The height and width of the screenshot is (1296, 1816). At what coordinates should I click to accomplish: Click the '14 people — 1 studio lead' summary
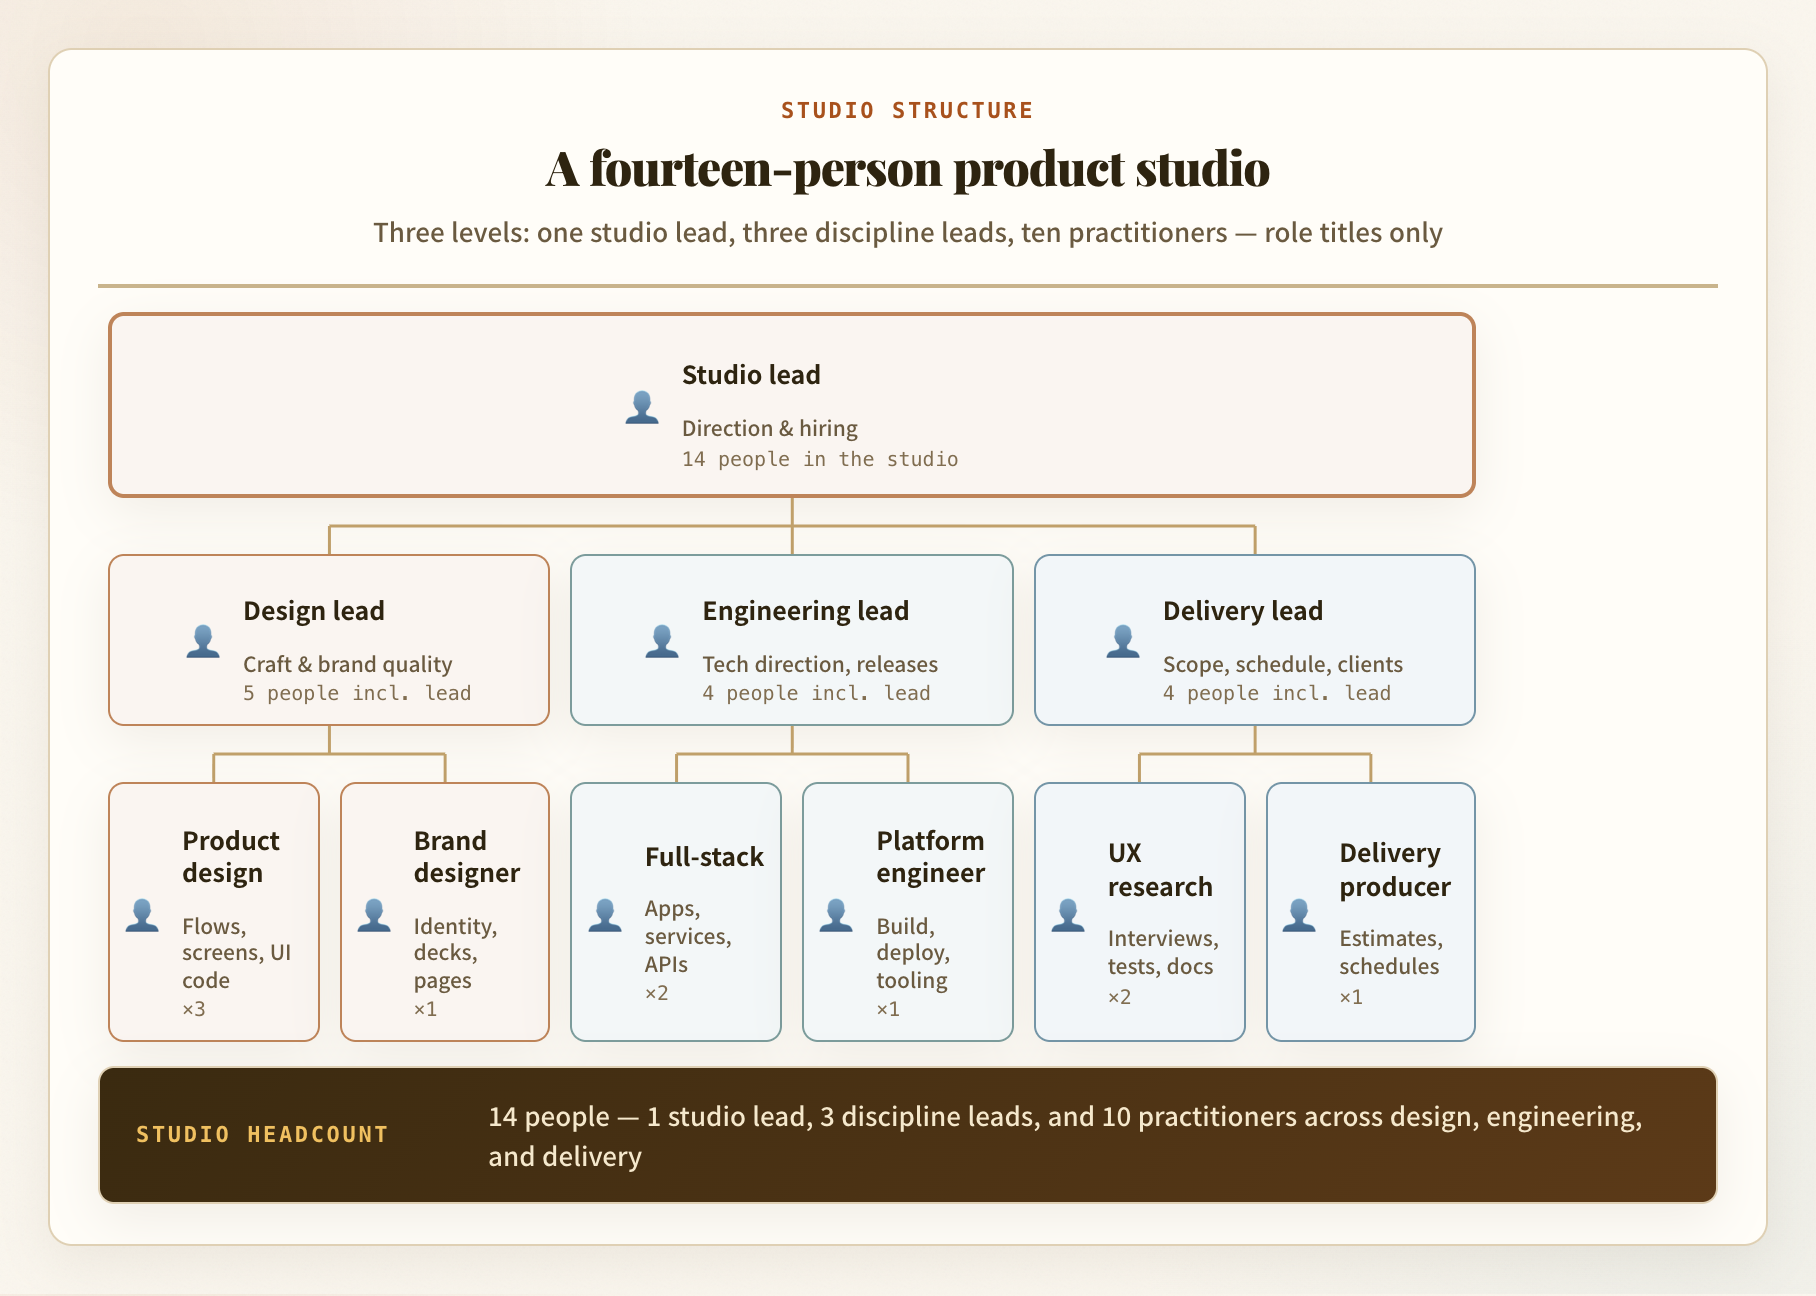1065,1136
